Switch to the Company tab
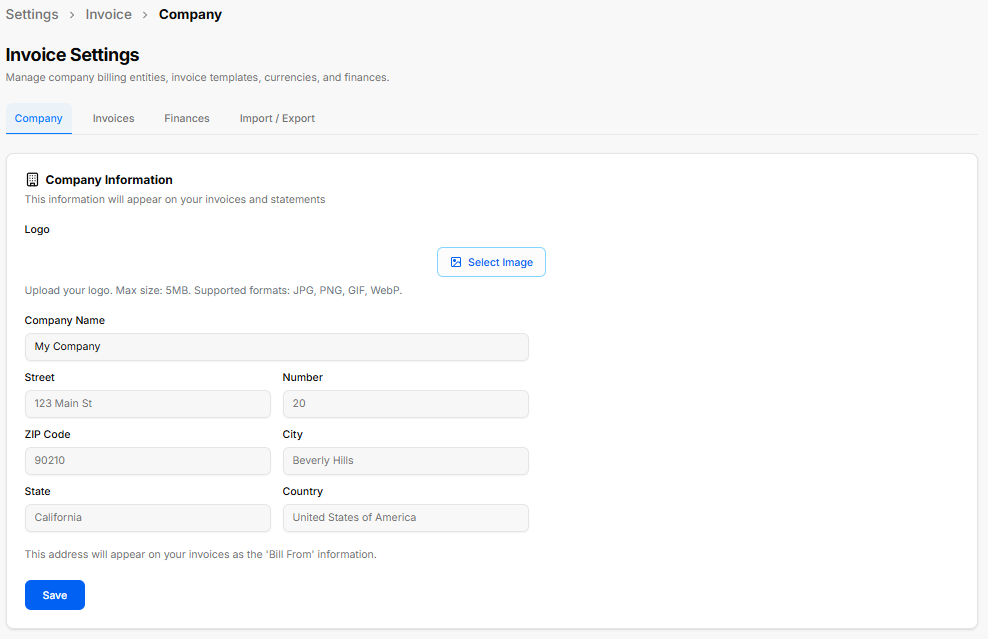988x639 pixels. [38, 118]
